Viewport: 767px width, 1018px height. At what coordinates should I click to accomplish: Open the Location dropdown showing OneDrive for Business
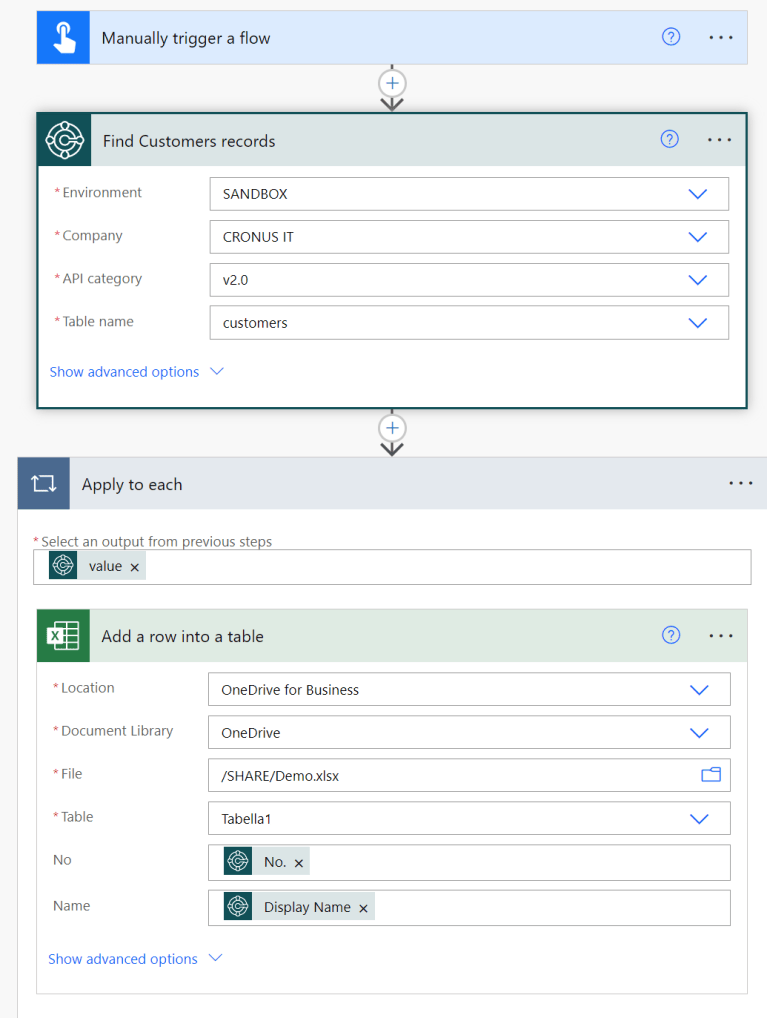469,689
